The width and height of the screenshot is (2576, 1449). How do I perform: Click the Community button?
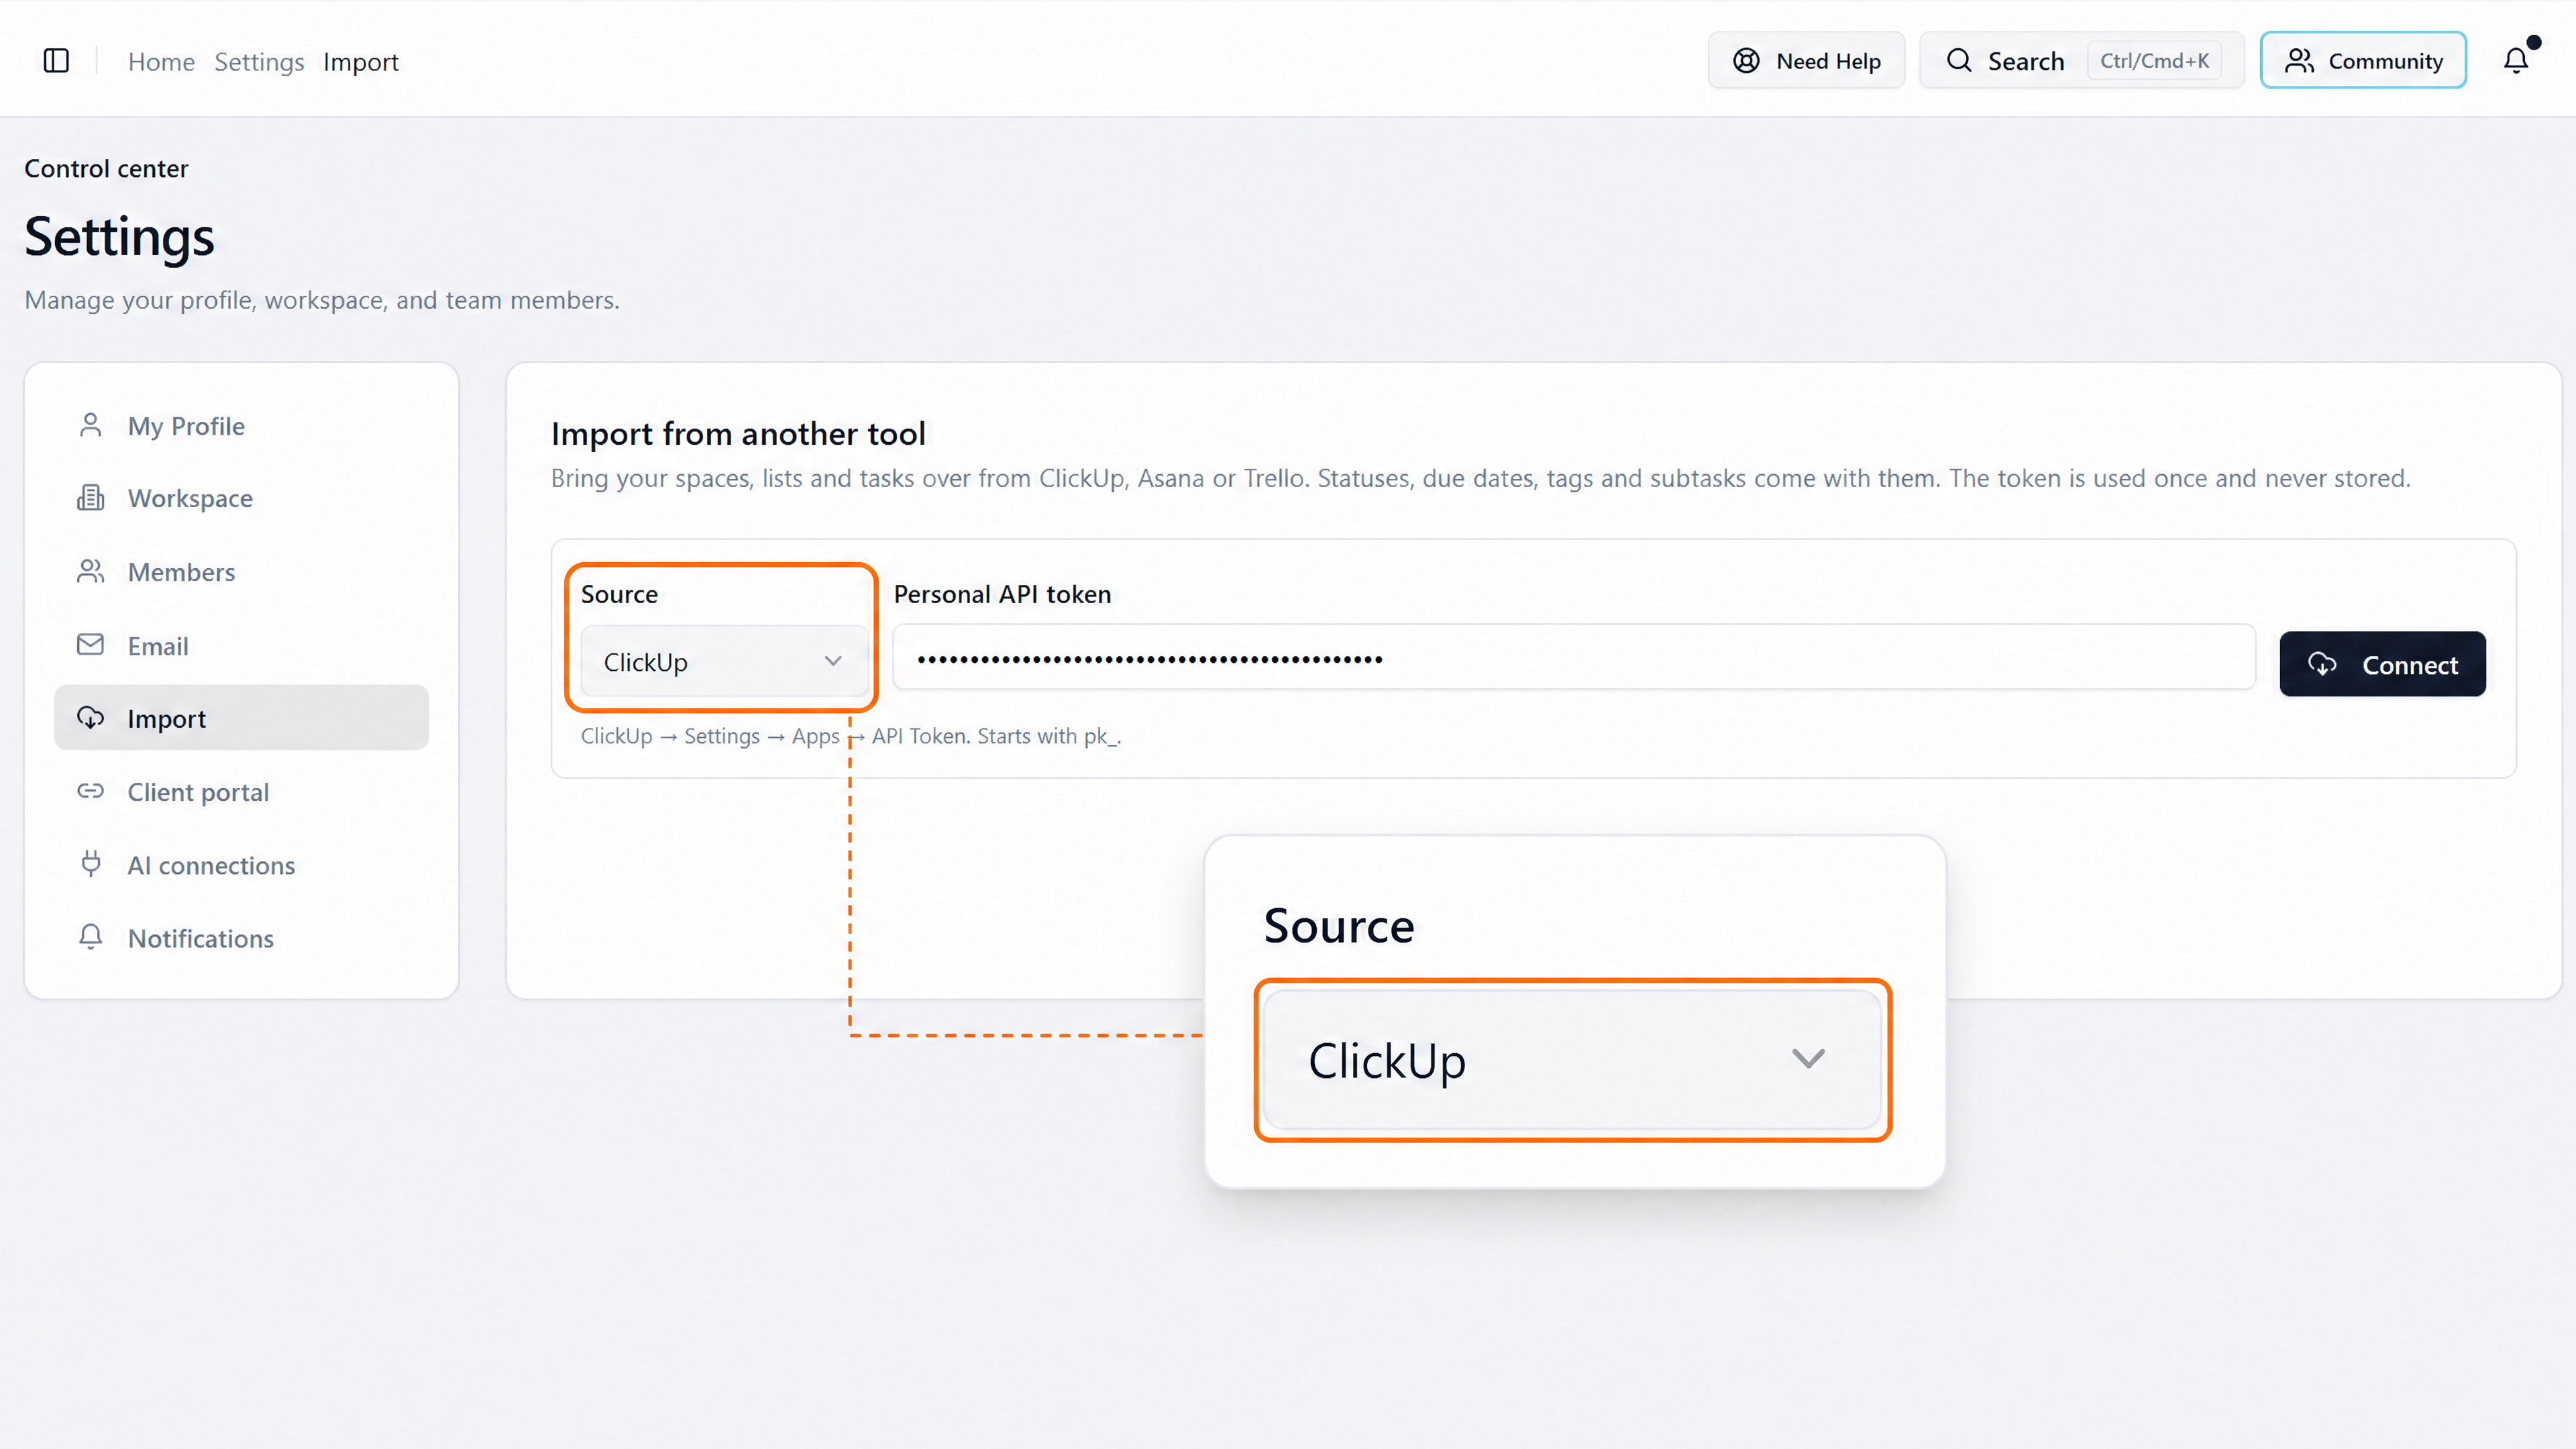[x=2363, y=61]
